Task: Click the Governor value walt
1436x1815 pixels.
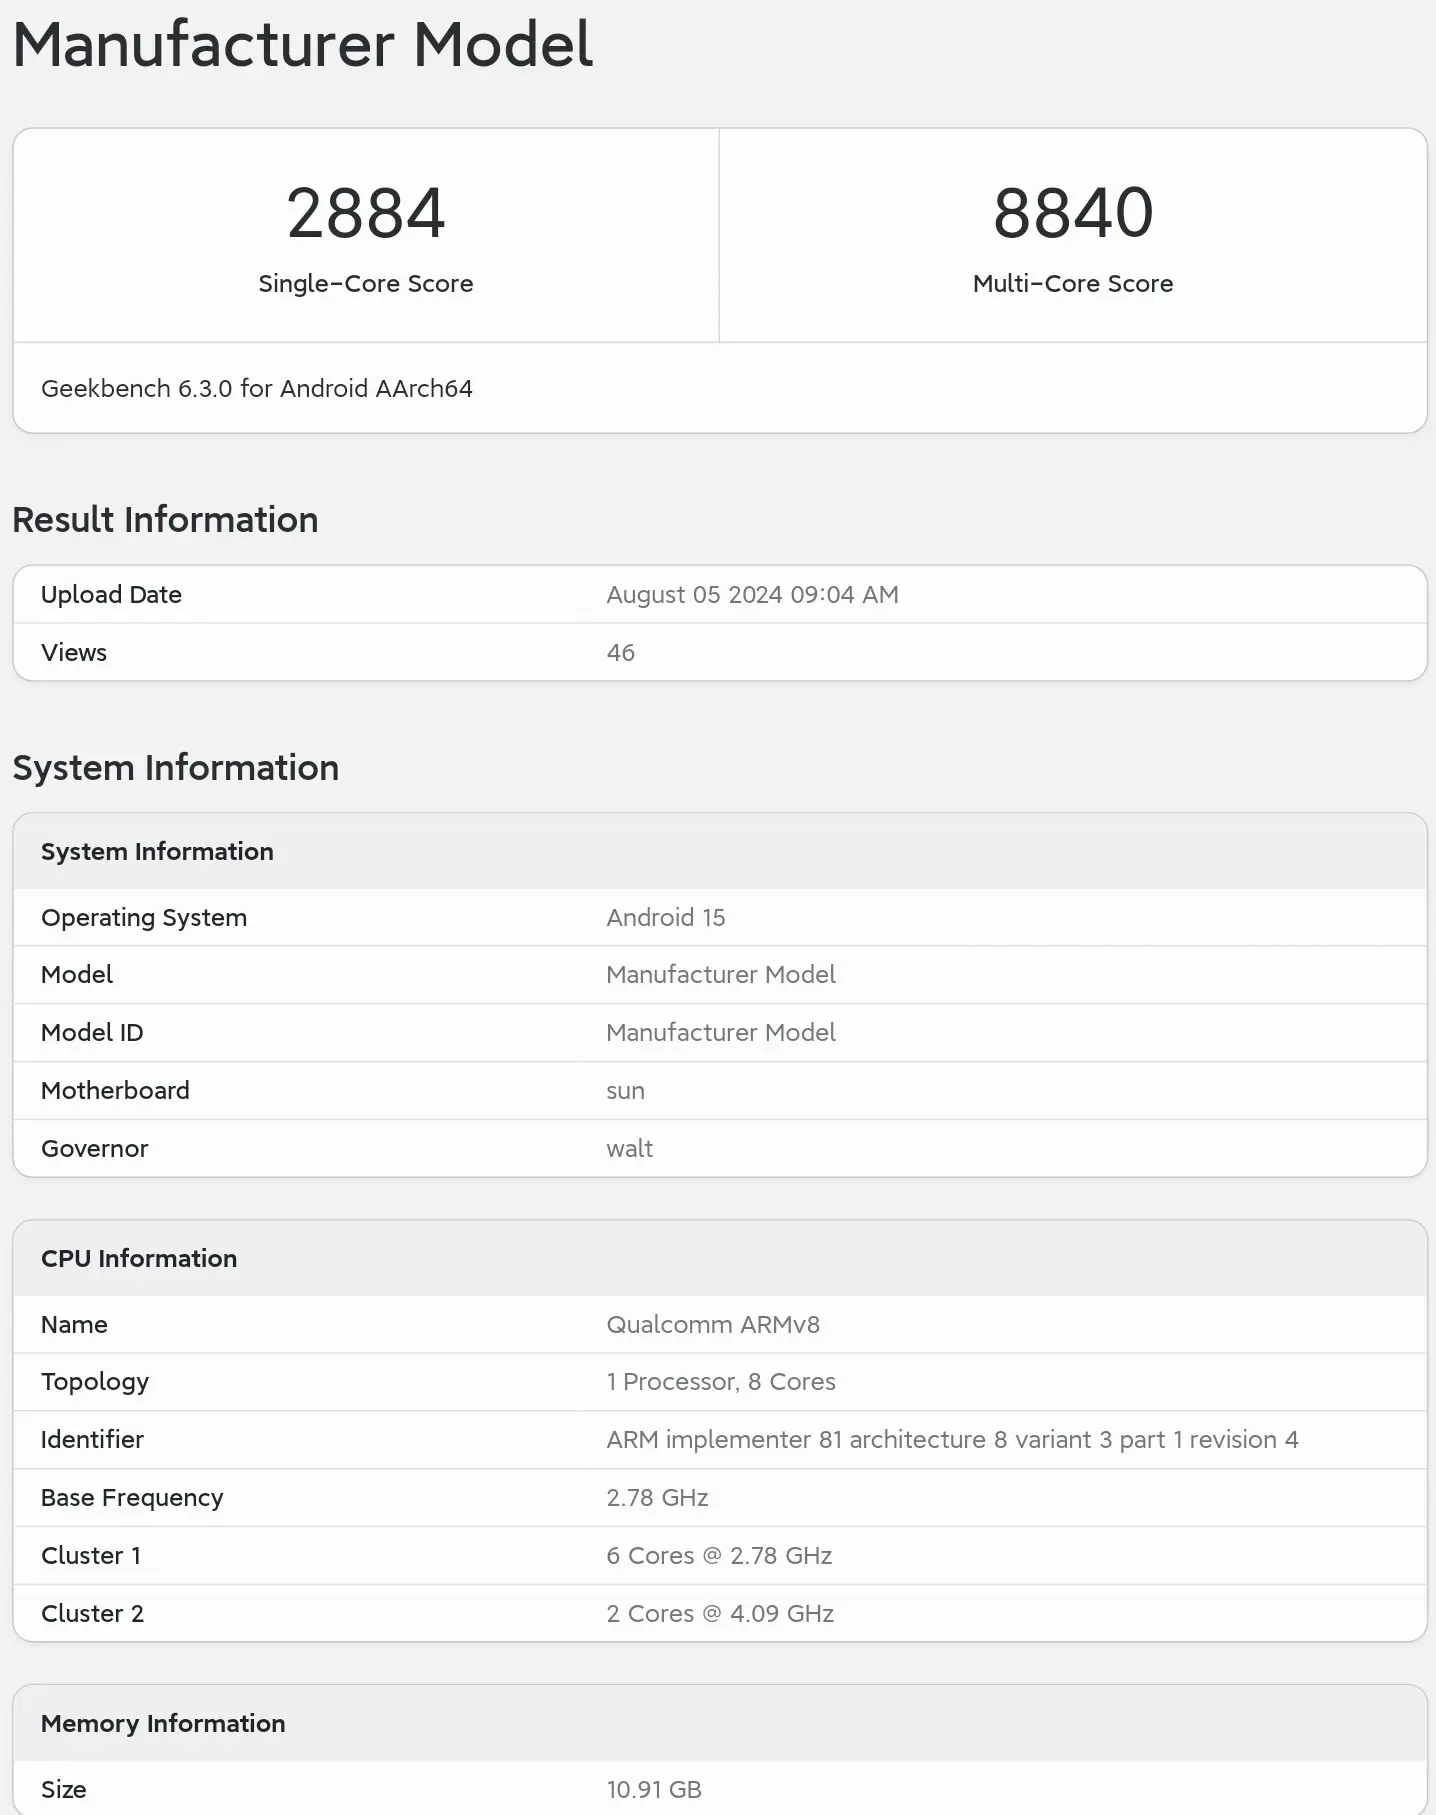Action: pyautogui.click(x=629, y=1149)
